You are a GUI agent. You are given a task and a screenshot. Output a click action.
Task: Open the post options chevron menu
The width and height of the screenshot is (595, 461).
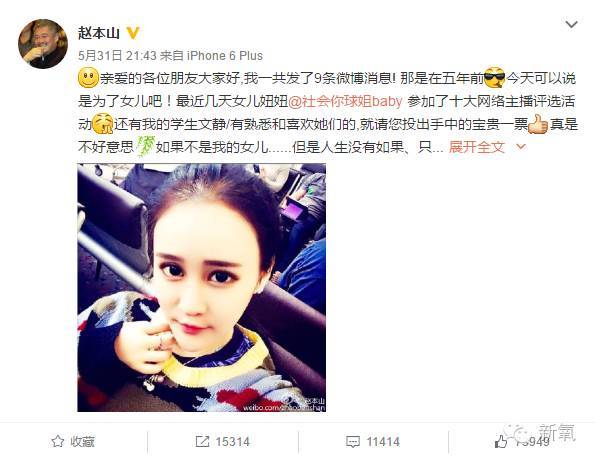click(x=571, y=25)
